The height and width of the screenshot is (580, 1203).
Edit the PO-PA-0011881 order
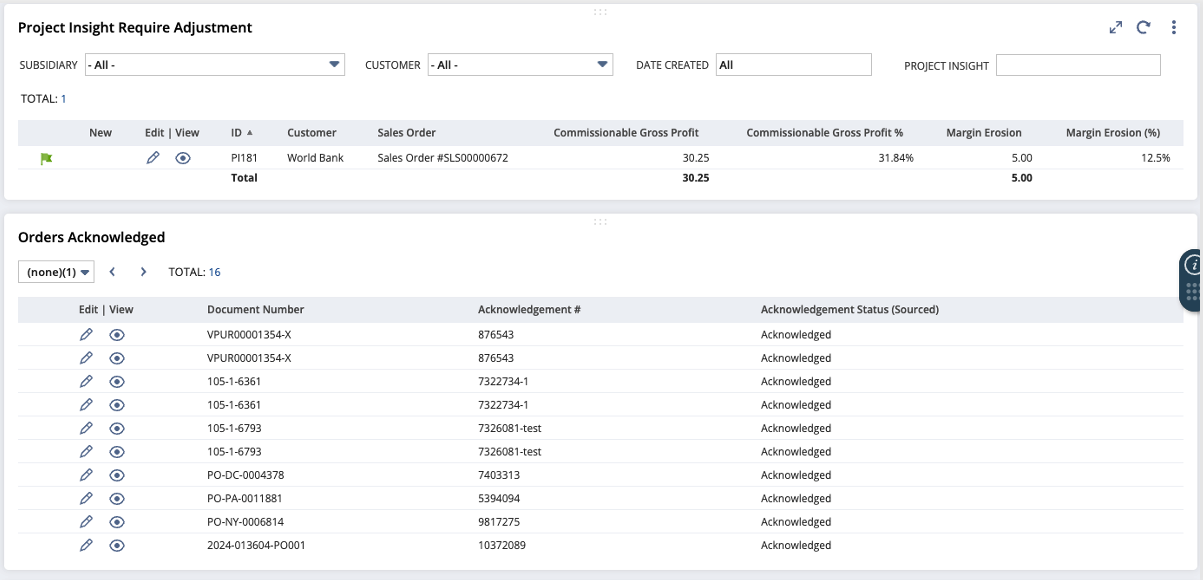[x=86, y=498]
